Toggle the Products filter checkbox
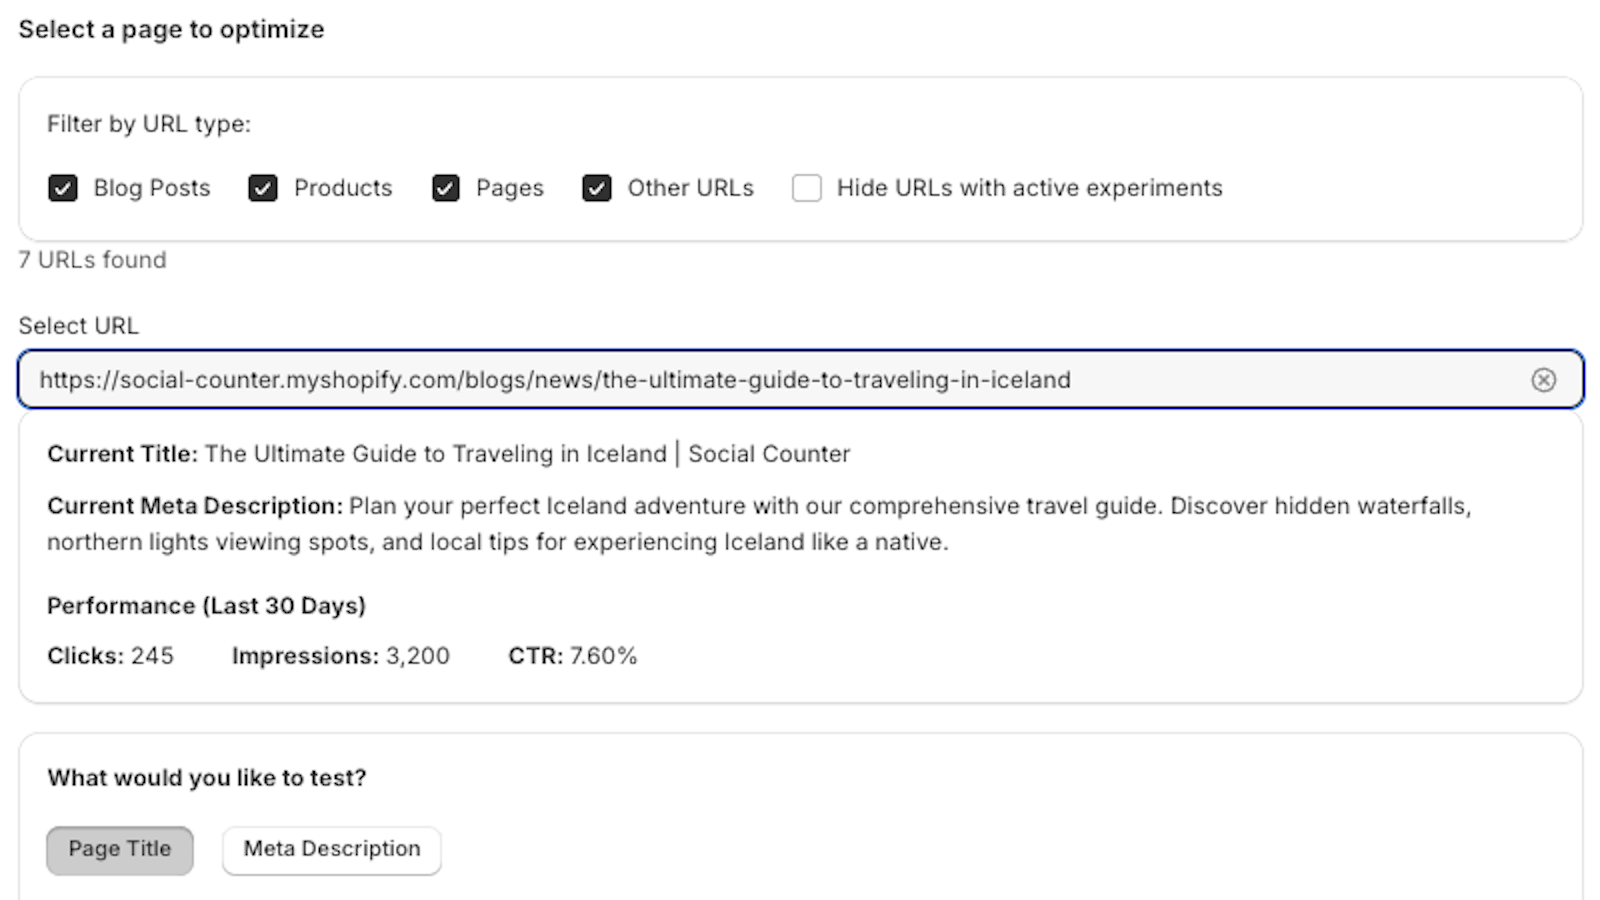1600x900 pixels. tap(263, 188)
